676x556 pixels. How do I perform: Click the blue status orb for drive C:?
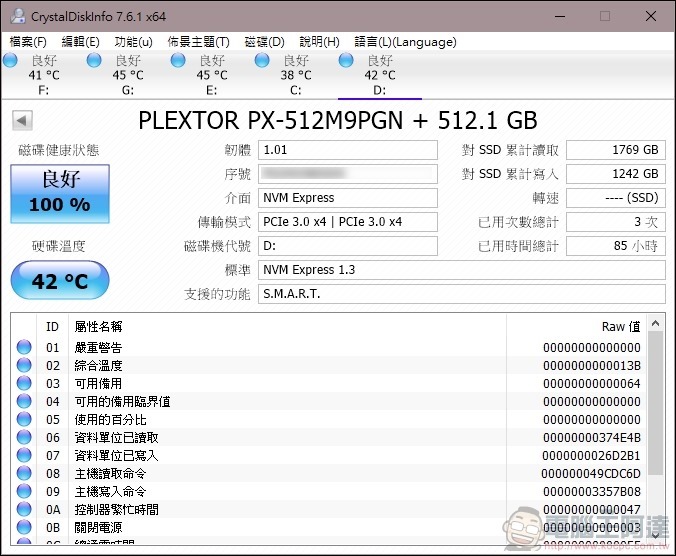coord(262,60)
